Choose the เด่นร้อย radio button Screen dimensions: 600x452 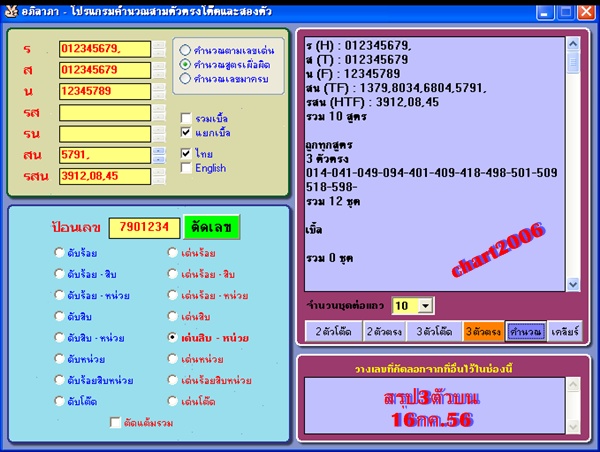pyautogui.click(x=173, y=253)
